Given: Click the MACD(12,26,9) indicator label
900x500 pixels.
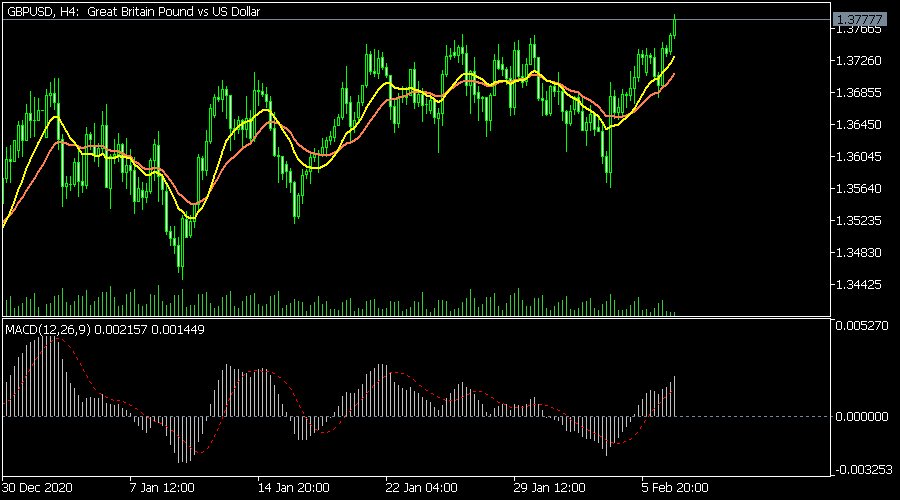Looking at the screenshot, I should coord(105,330).
